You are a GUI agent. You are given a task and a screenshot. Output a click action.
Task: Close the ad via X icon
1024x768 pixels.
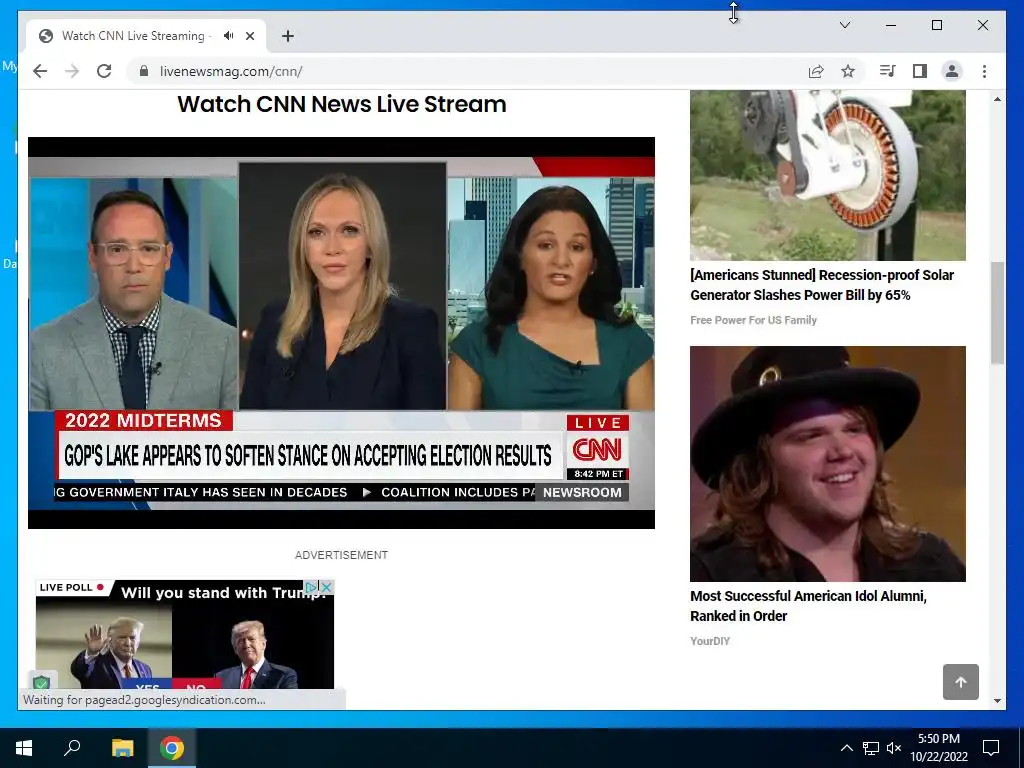[327, 587]
